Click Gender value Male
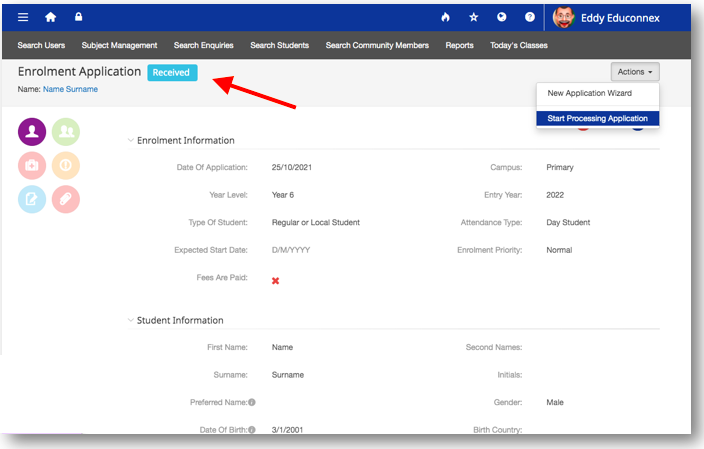704x449 pixels. coord(555,402)
